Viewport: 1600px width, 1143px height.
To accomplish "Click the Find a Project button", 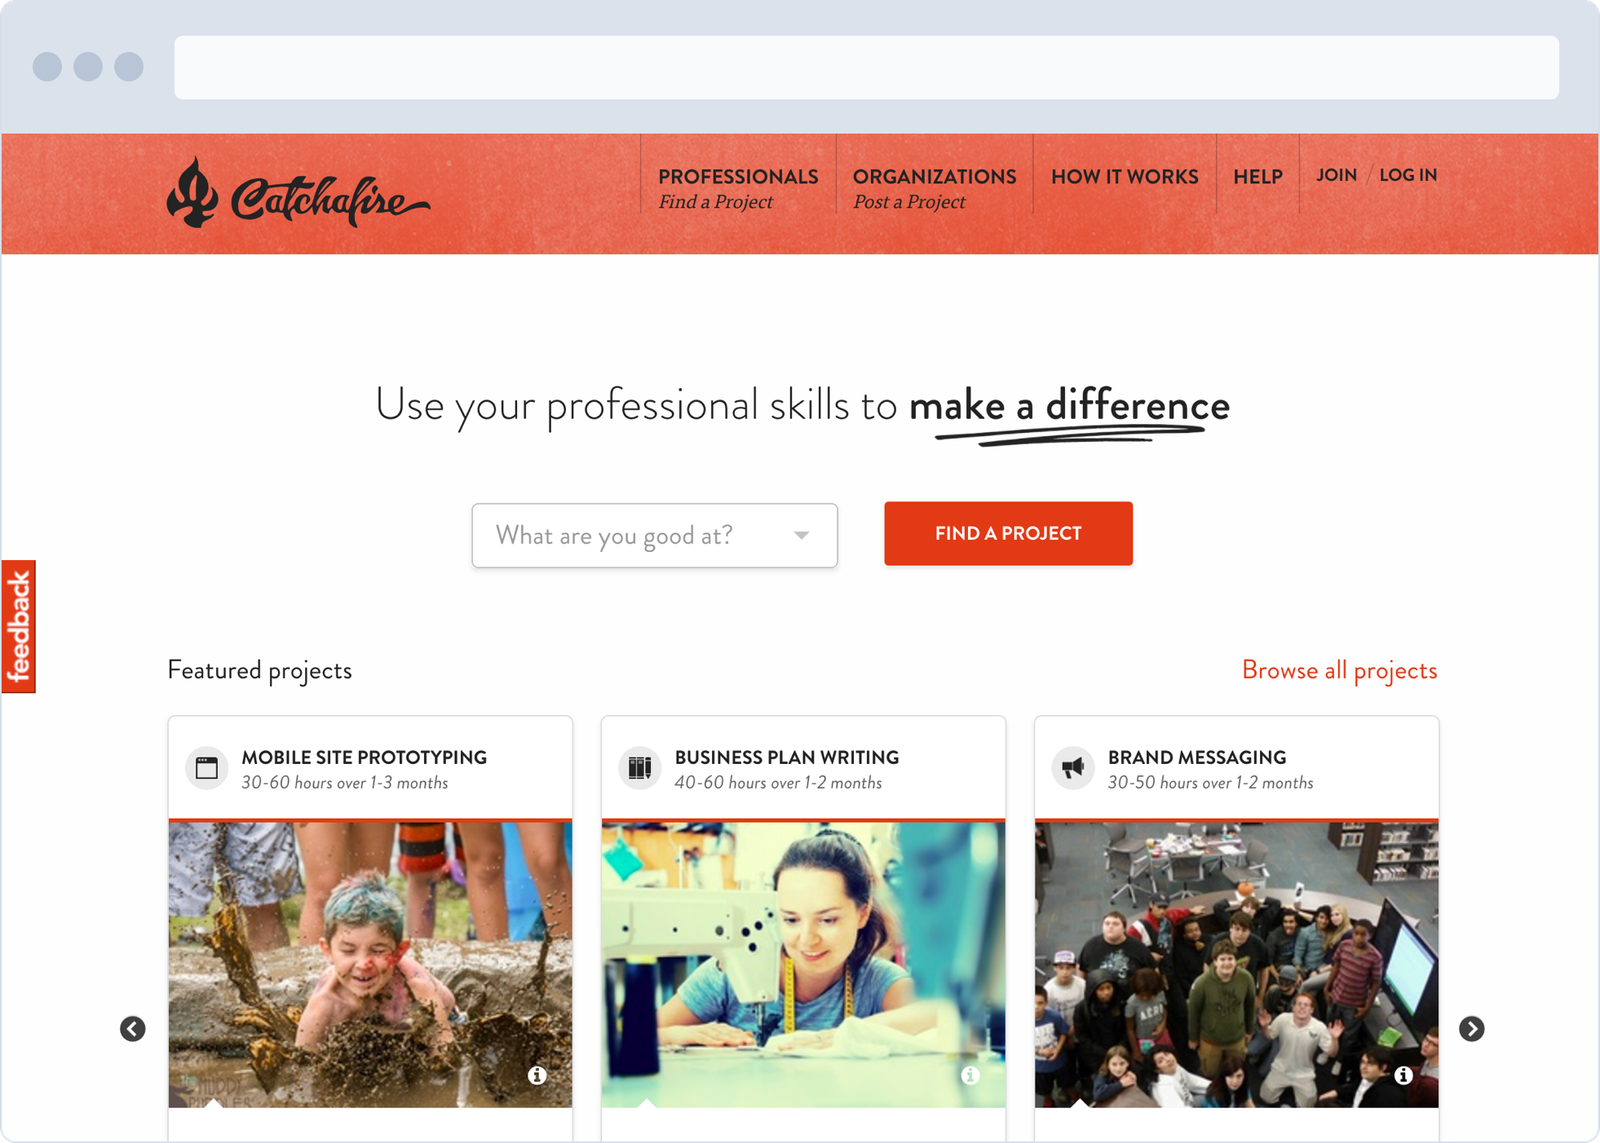I will [x=1008, y=534].
